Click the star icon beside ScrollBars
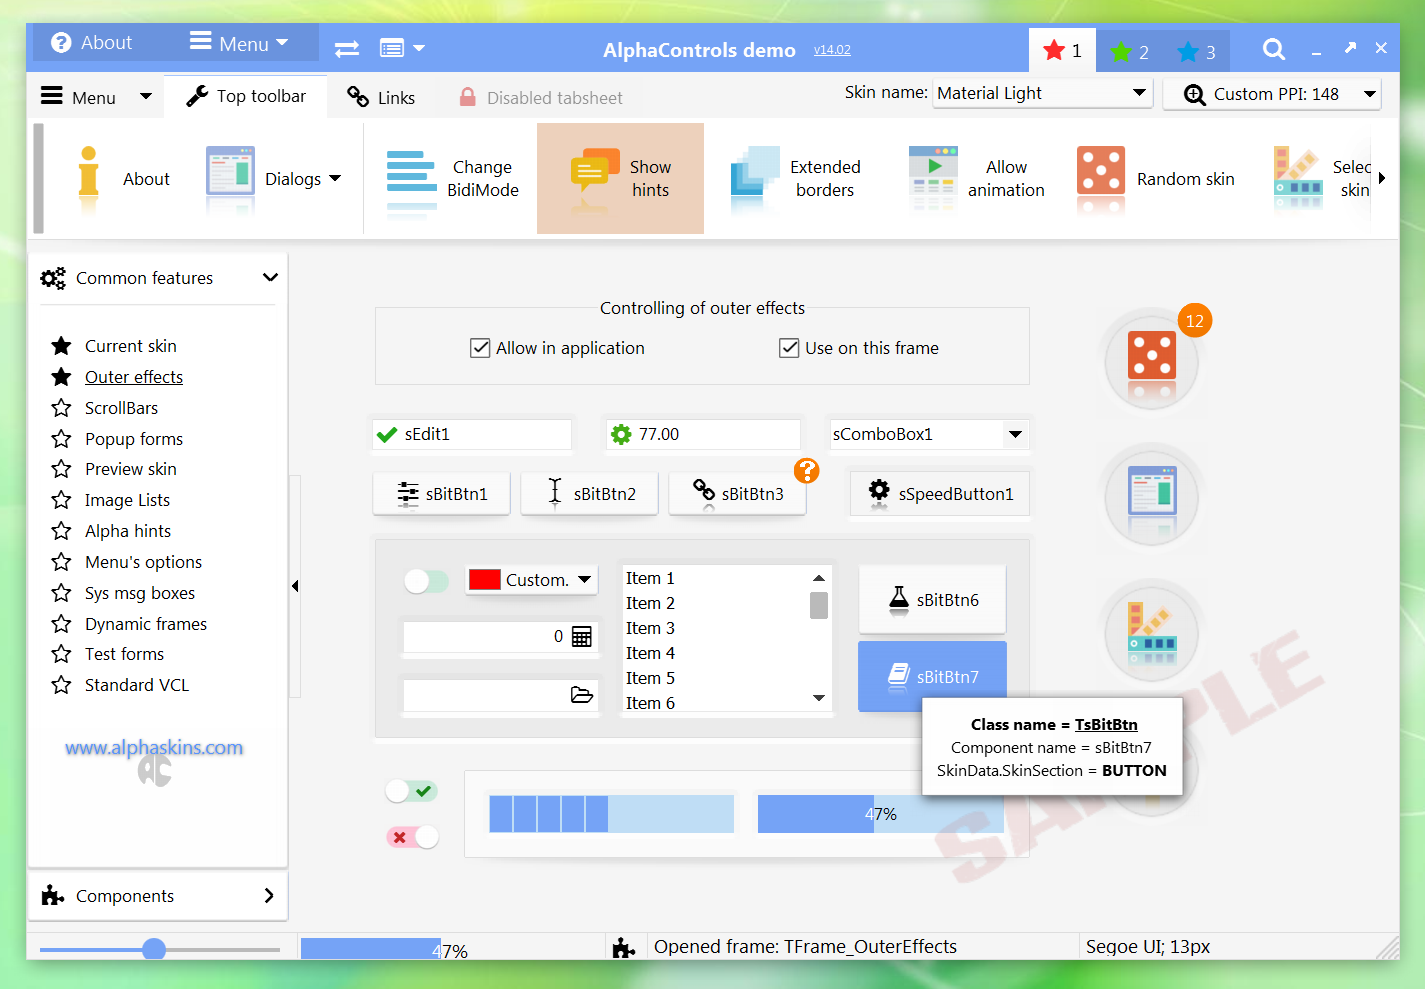 (62, 408)
